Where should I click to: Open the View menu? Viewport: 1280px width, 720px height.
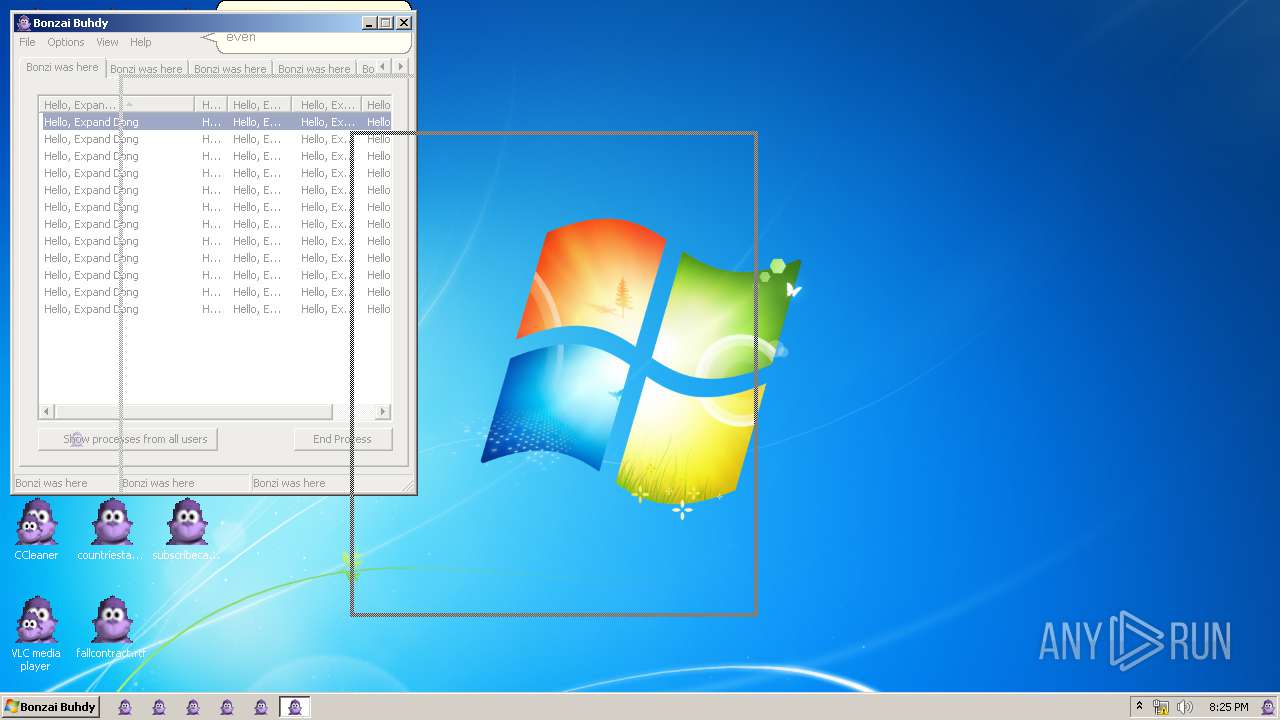[x=107, y=42]
